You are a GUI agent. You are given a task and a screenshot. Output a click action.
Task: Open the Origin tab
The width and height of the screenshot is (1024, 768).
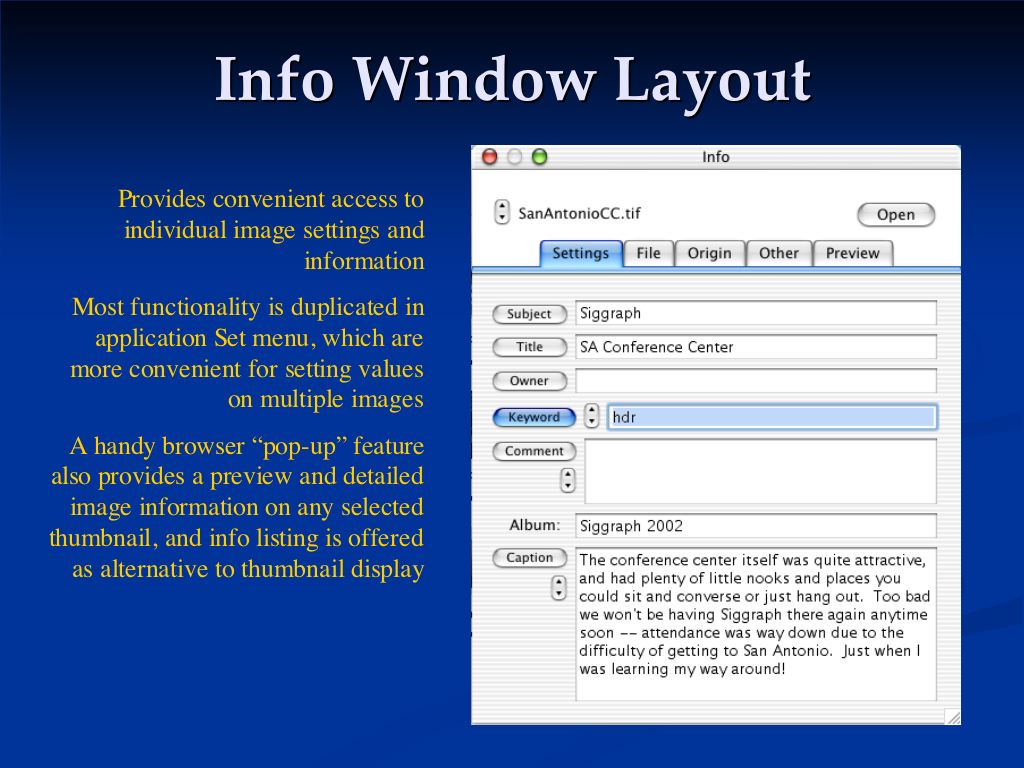709,254
